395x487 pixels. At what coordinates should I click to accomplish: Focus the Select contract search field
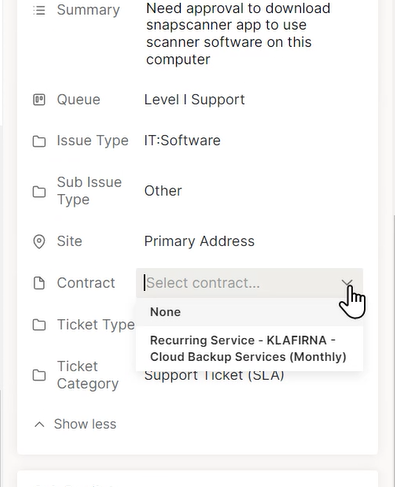(240, 283)
